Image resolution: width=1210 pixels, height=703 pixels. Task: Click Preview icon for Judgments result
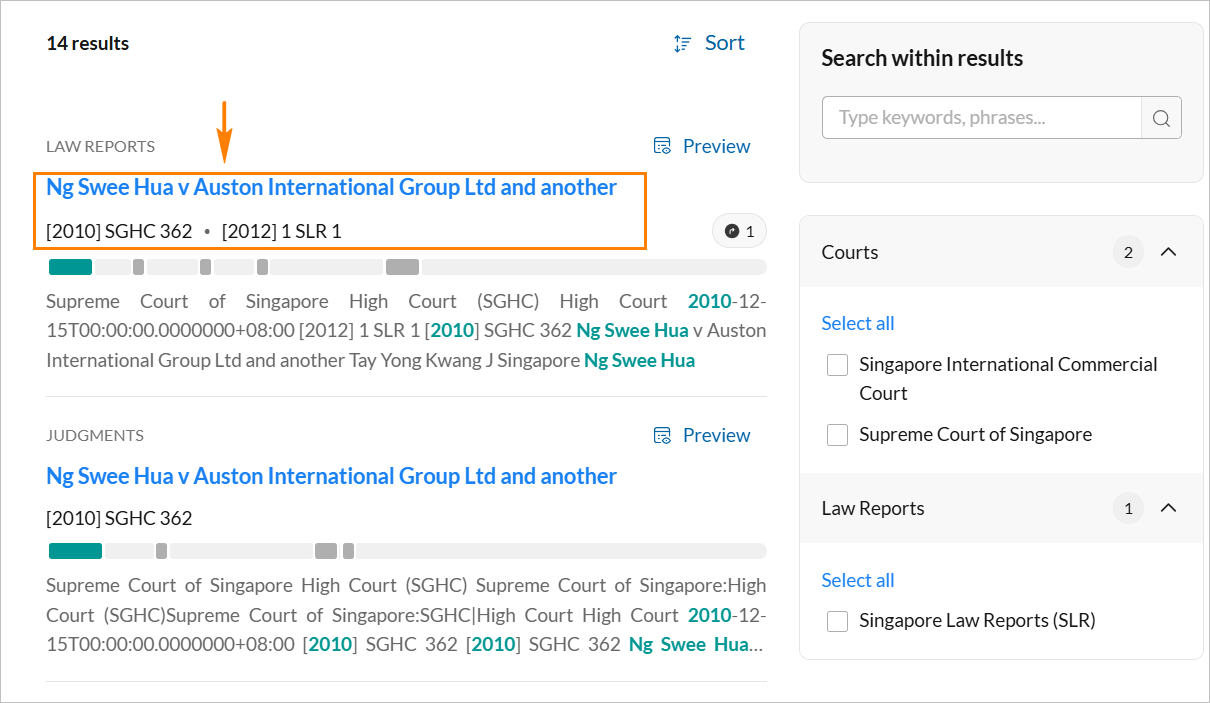[x=662, y=435]
